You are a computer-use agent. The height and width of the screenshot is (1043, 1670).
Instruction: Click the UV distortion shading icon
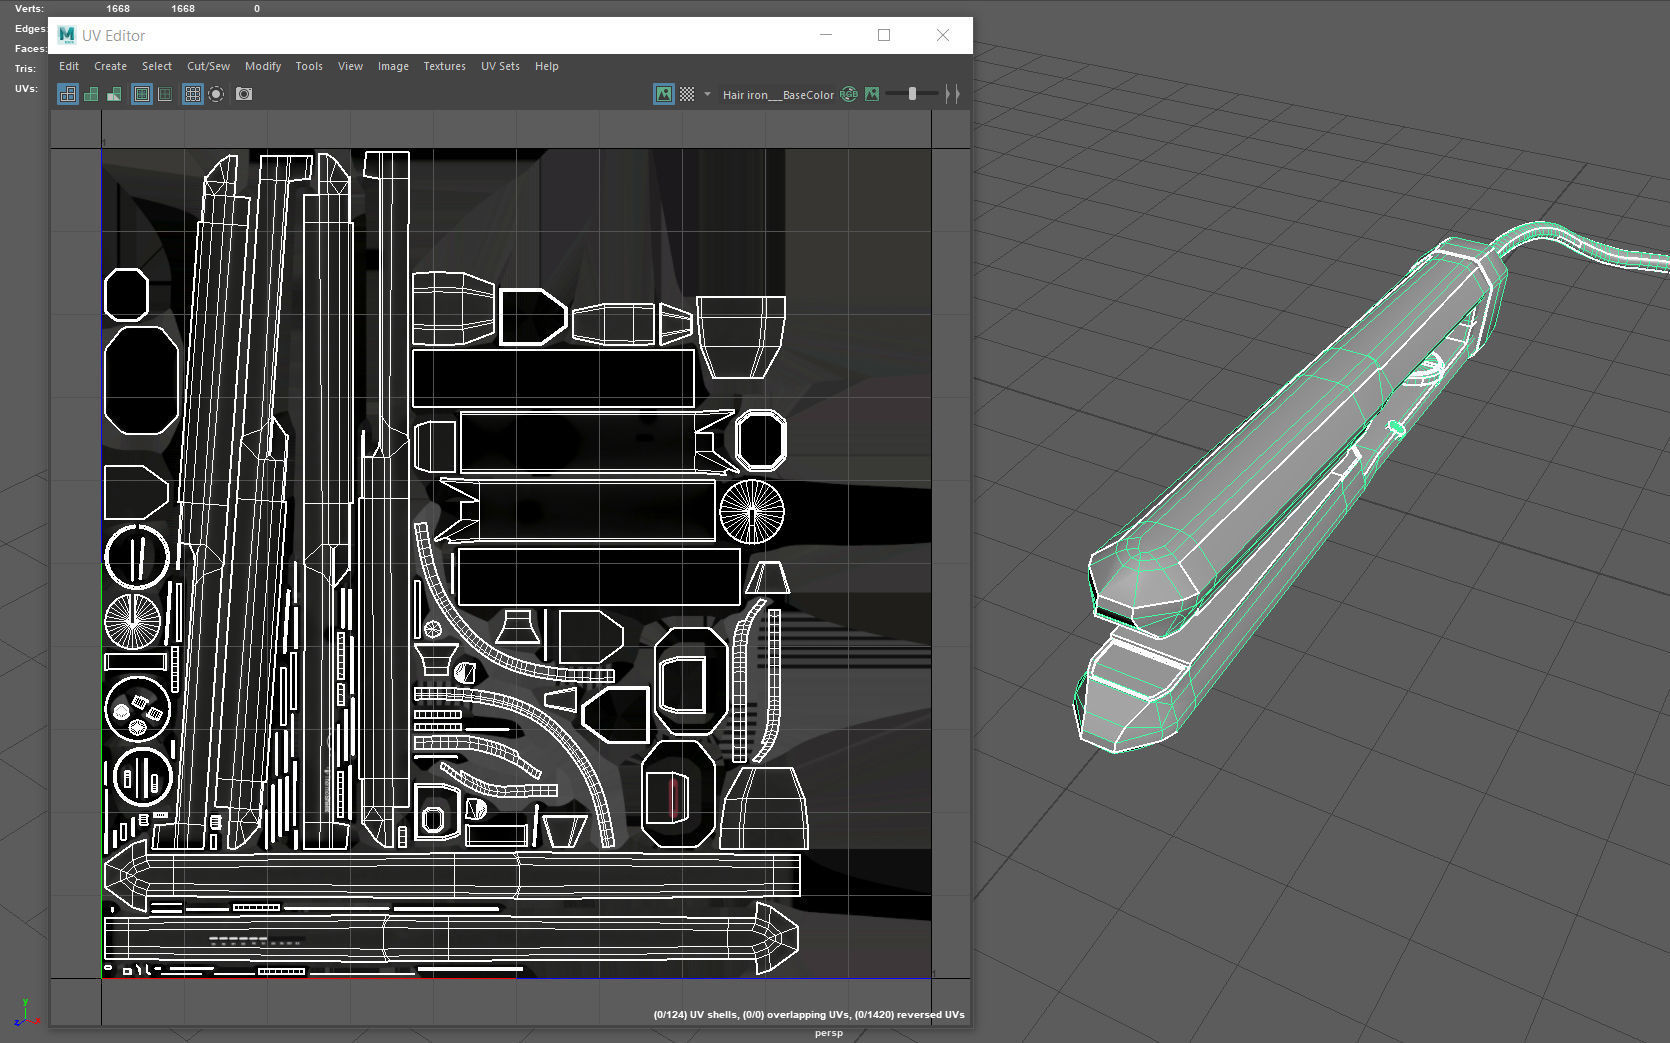(x=114, y=94)
